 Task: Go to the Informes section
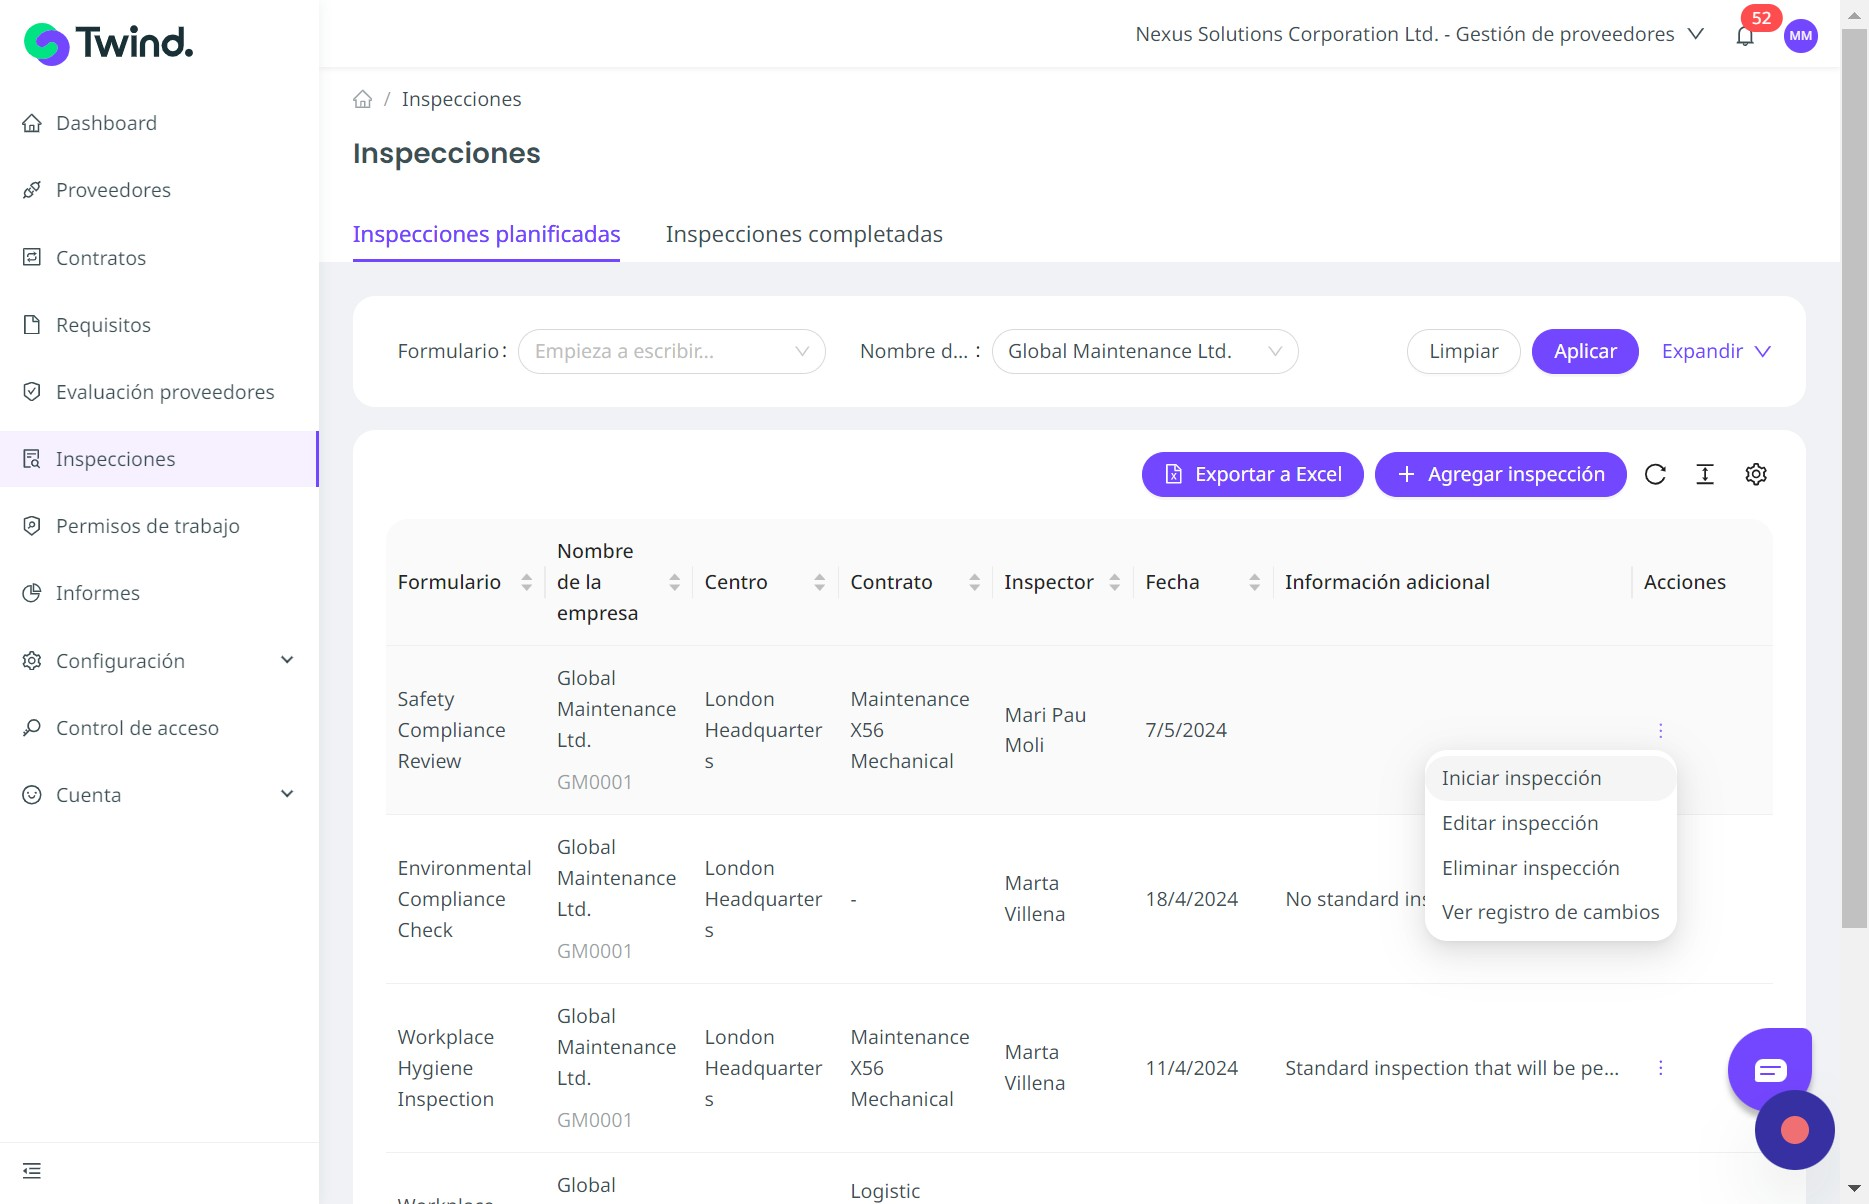pos(97,593)
